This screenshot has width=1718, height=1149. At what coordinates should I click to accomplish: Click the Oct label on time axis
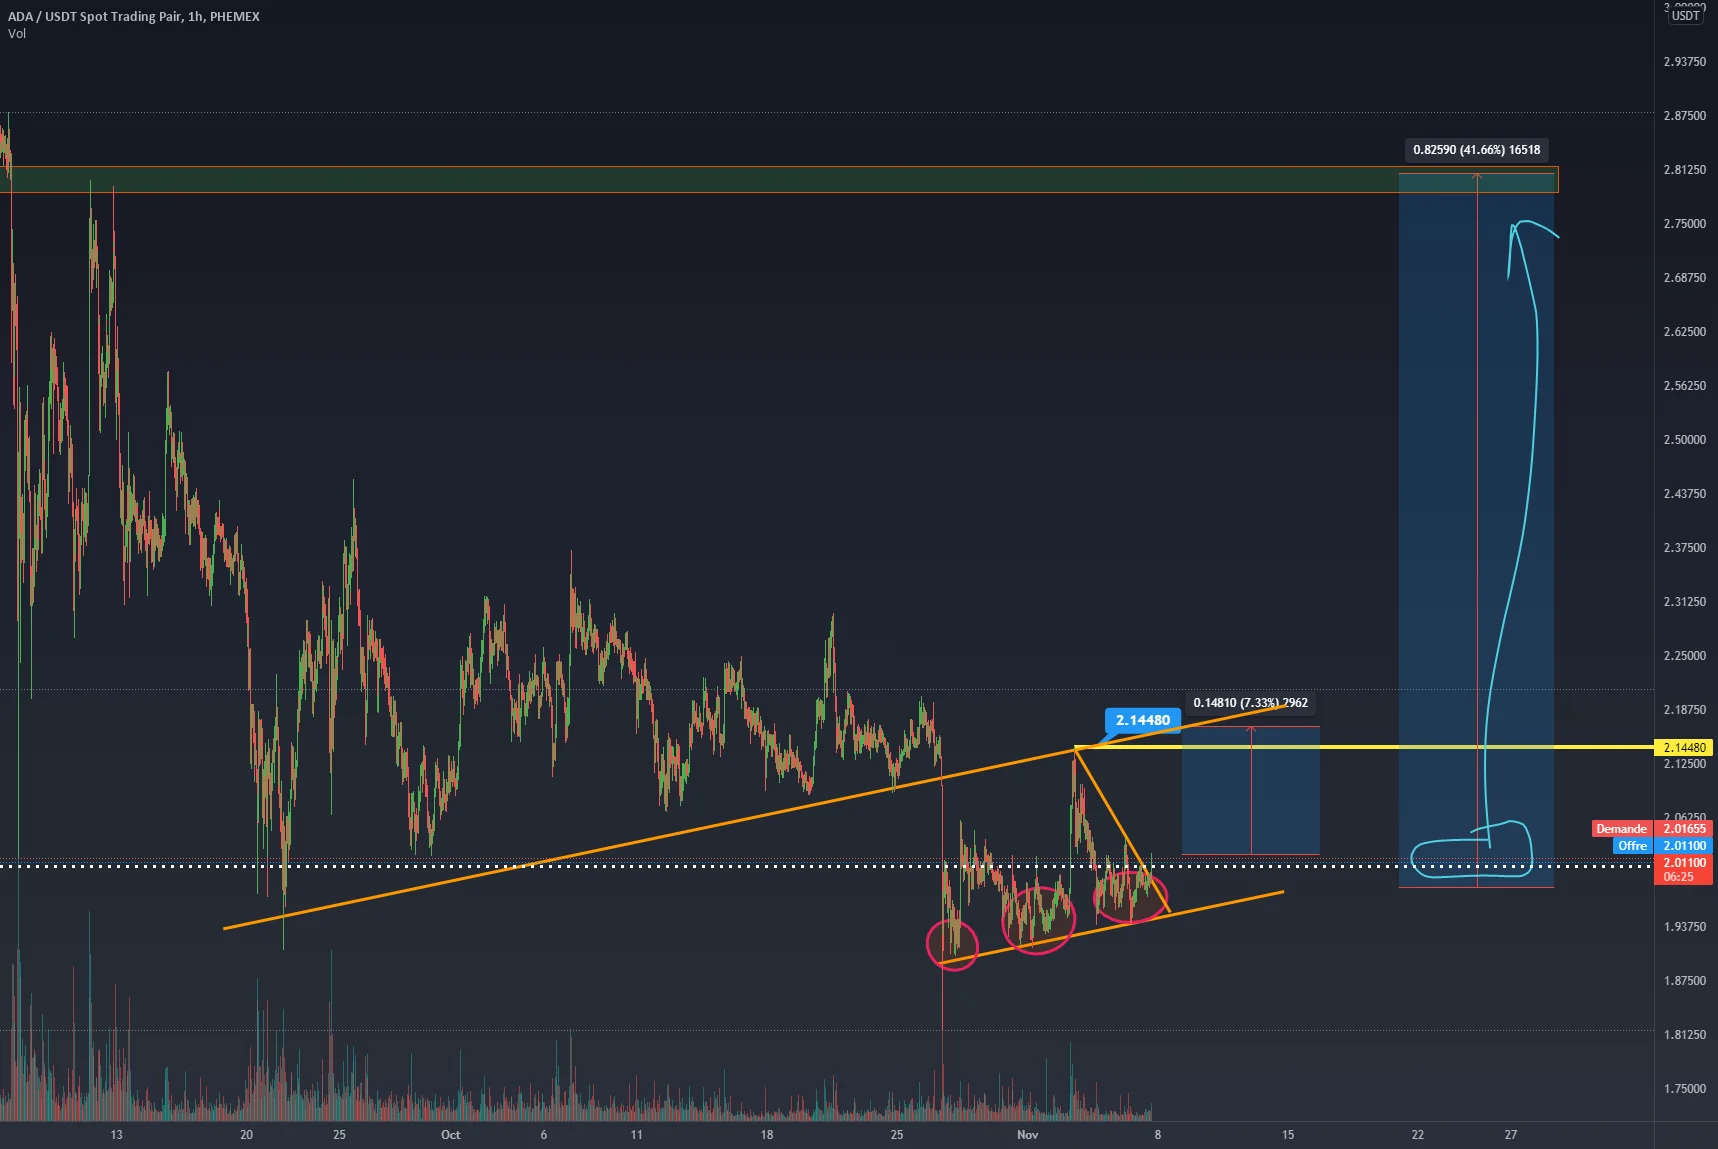click(450, 1134)
